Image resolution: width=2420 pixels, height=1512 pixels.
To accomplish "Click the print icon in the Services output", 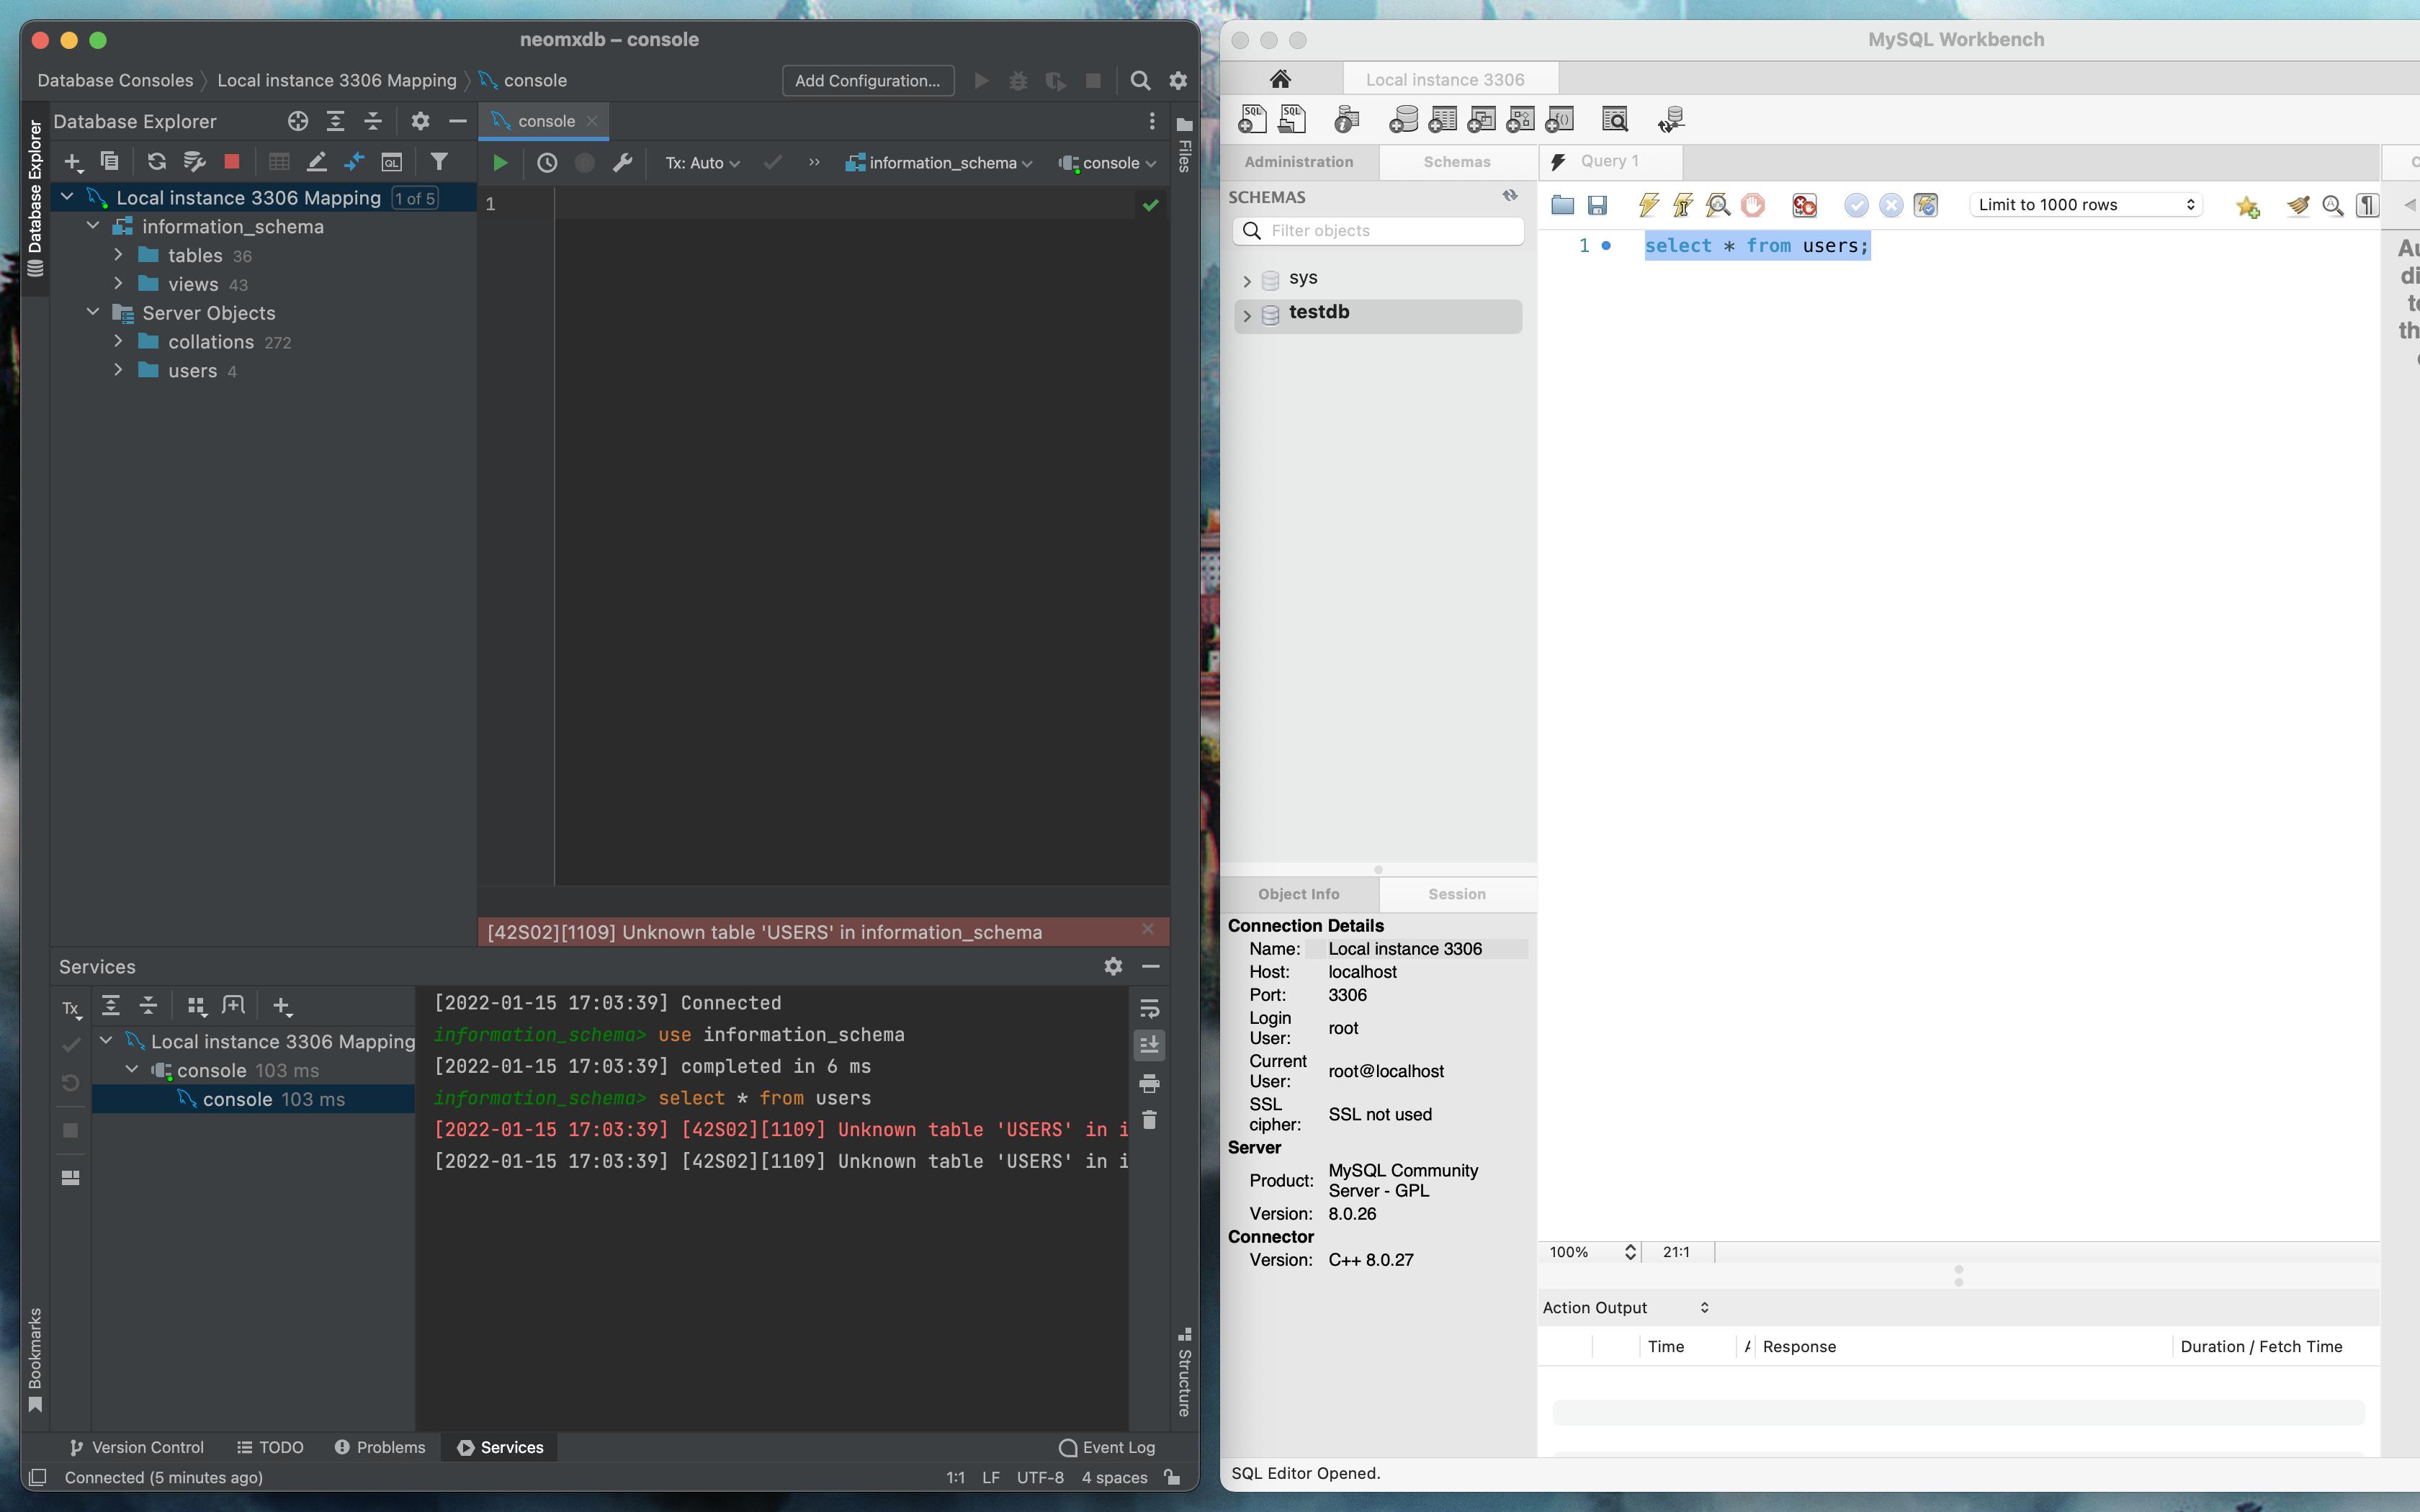I will point(1149,1083).
